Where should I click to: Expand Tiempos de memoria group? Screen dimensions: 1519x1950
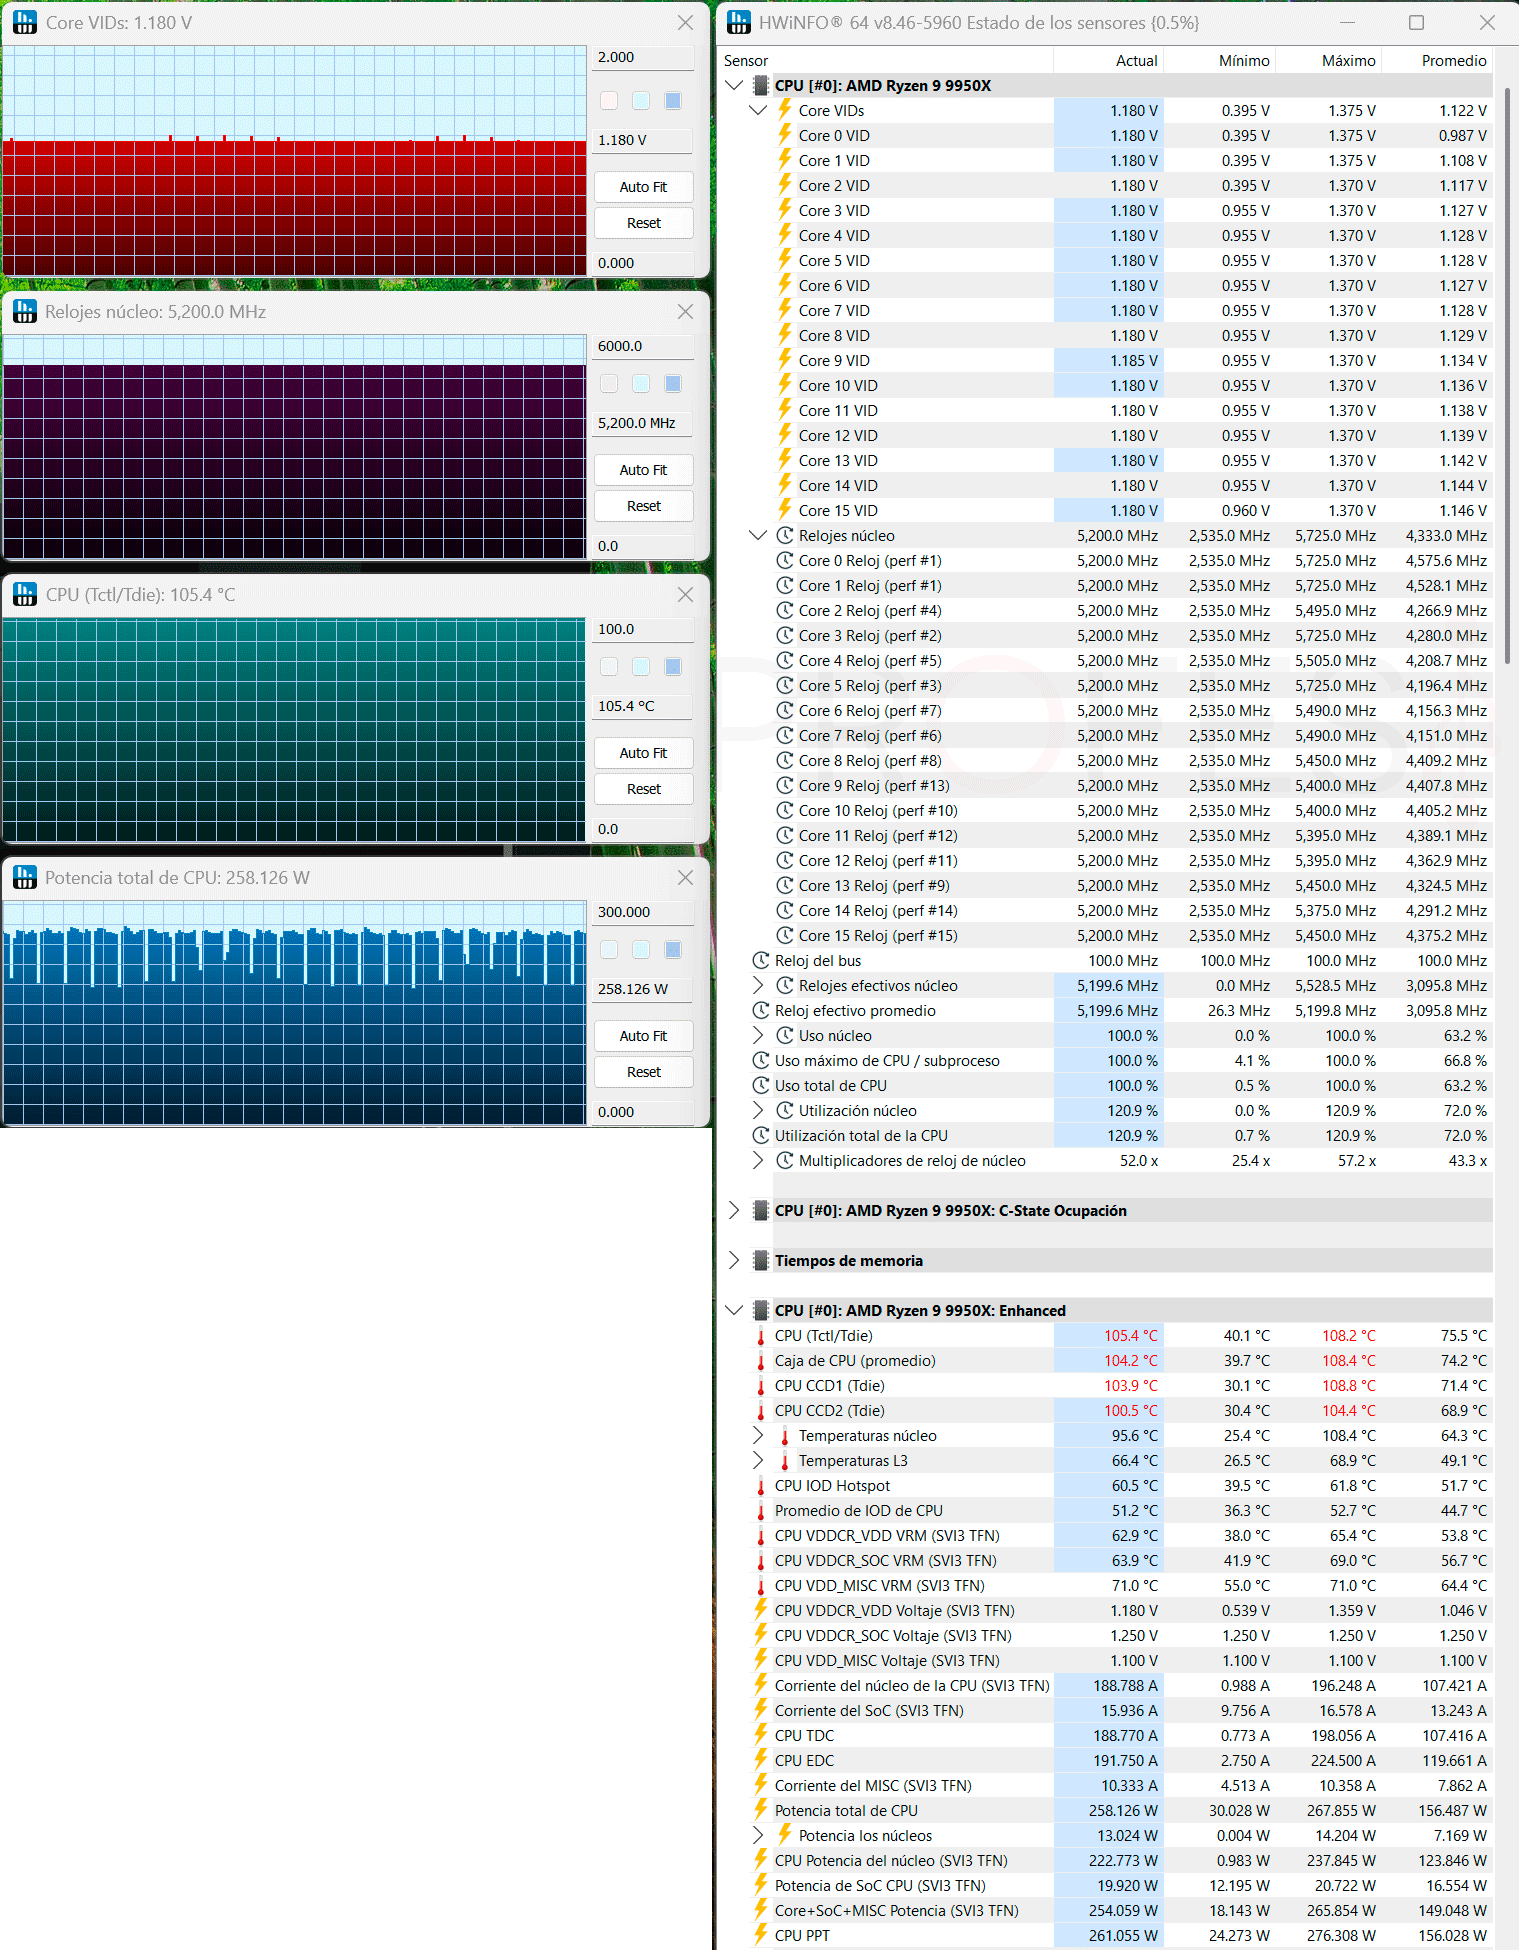pyautogui.click(x=734, y=1260)
